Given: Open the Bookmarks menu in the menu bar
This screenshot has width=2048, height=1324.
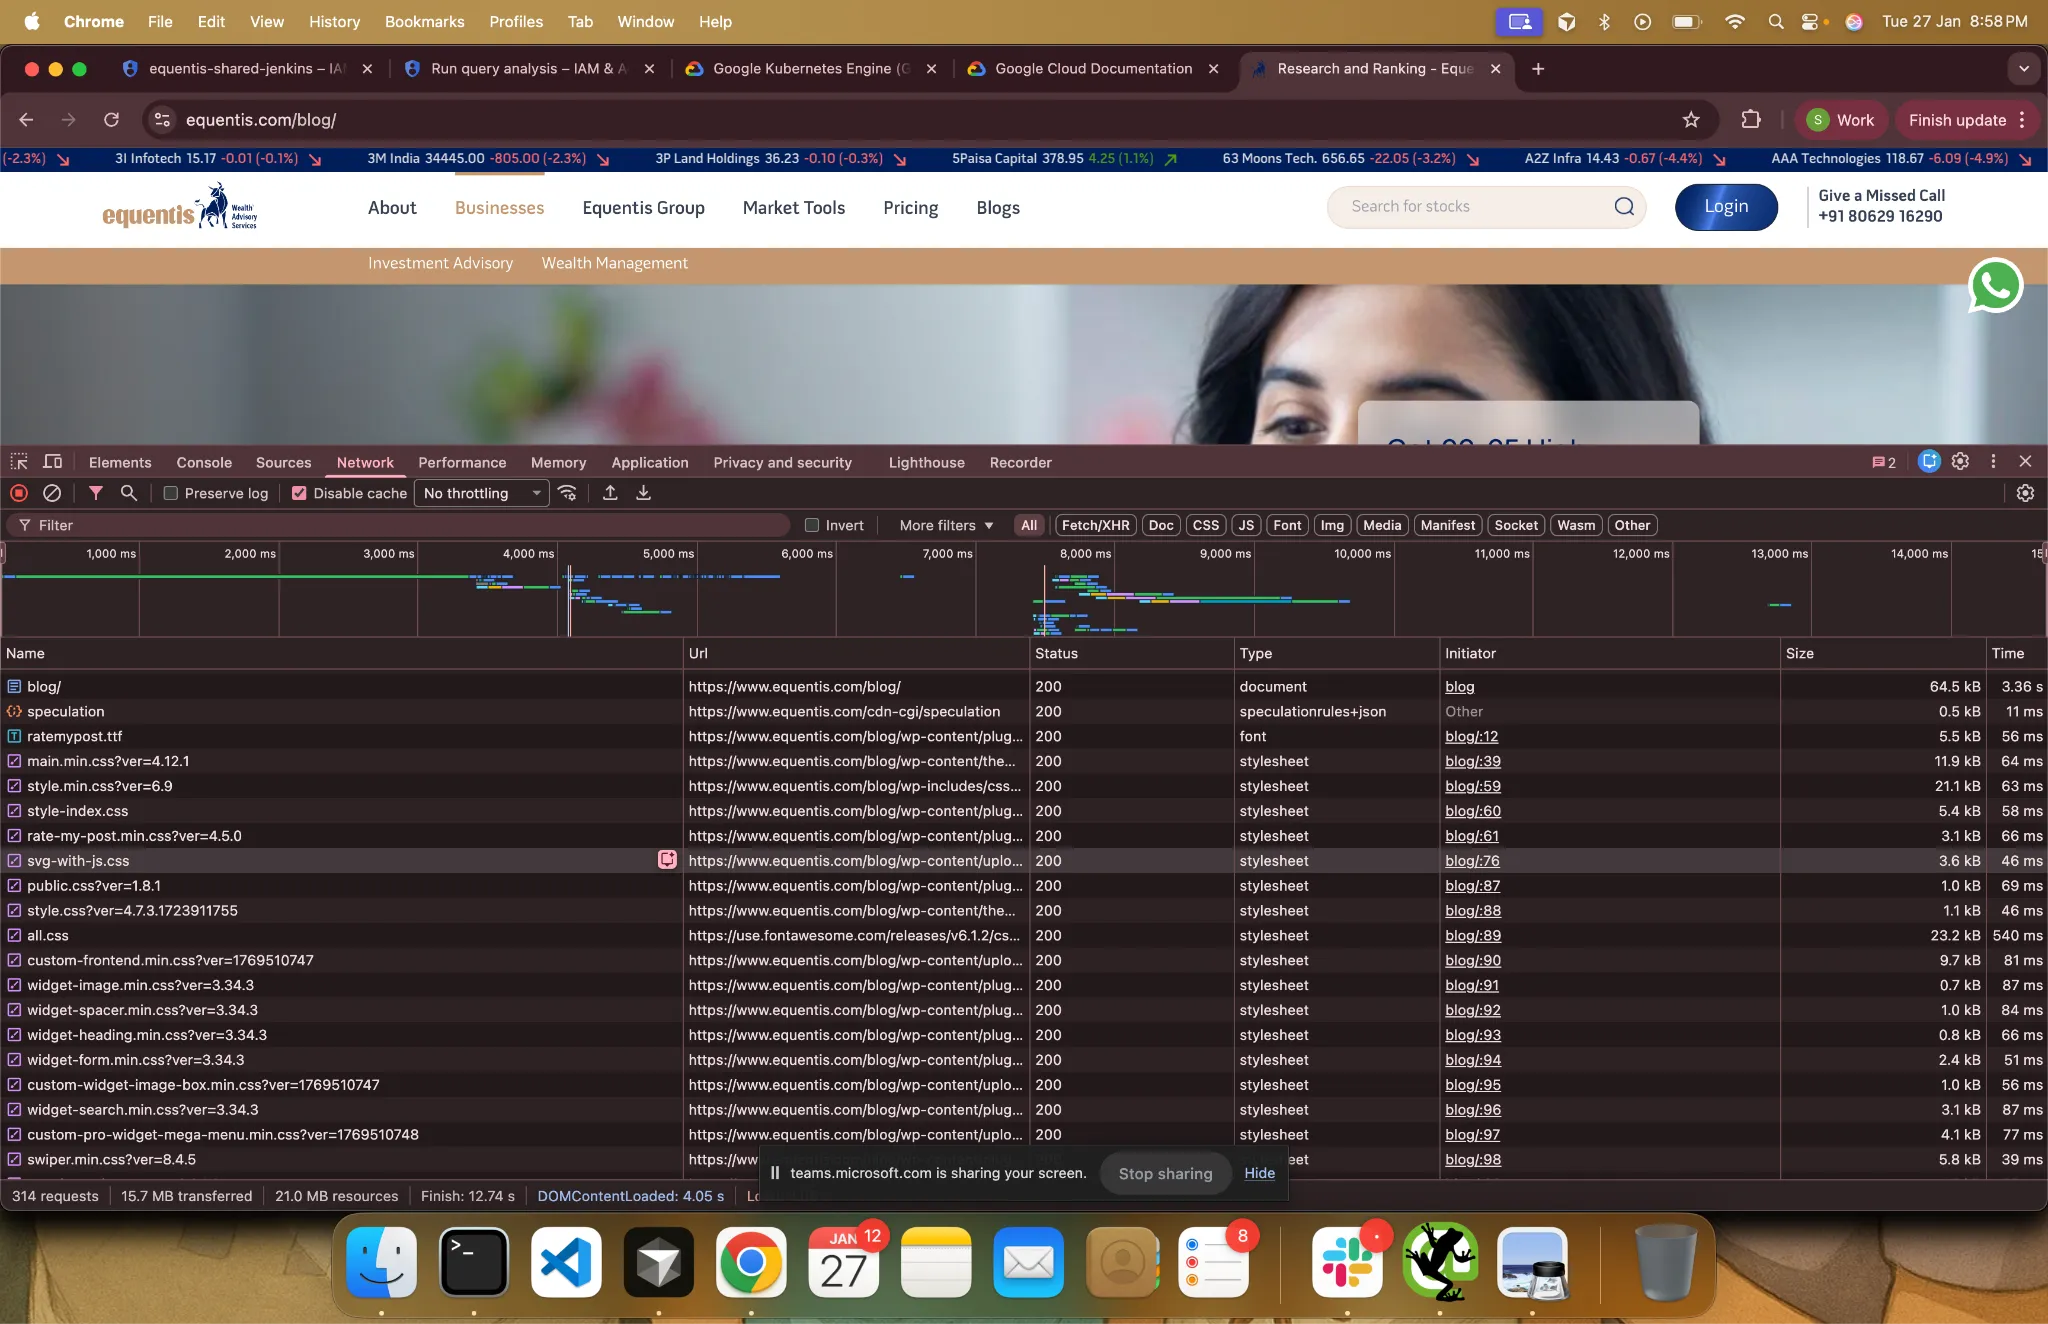Looking at the screenshot, I should coord(424,21).
